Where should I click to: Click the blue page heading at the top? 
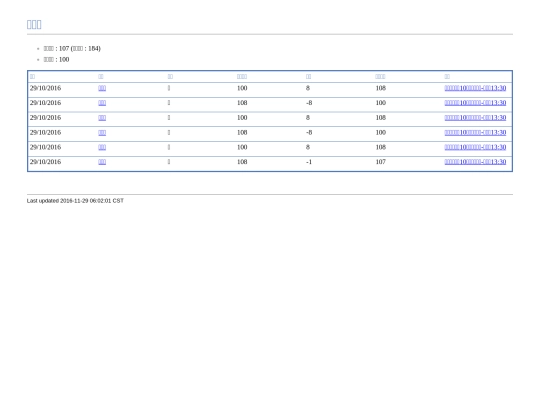pyautogui.click(x=34, y=24)
